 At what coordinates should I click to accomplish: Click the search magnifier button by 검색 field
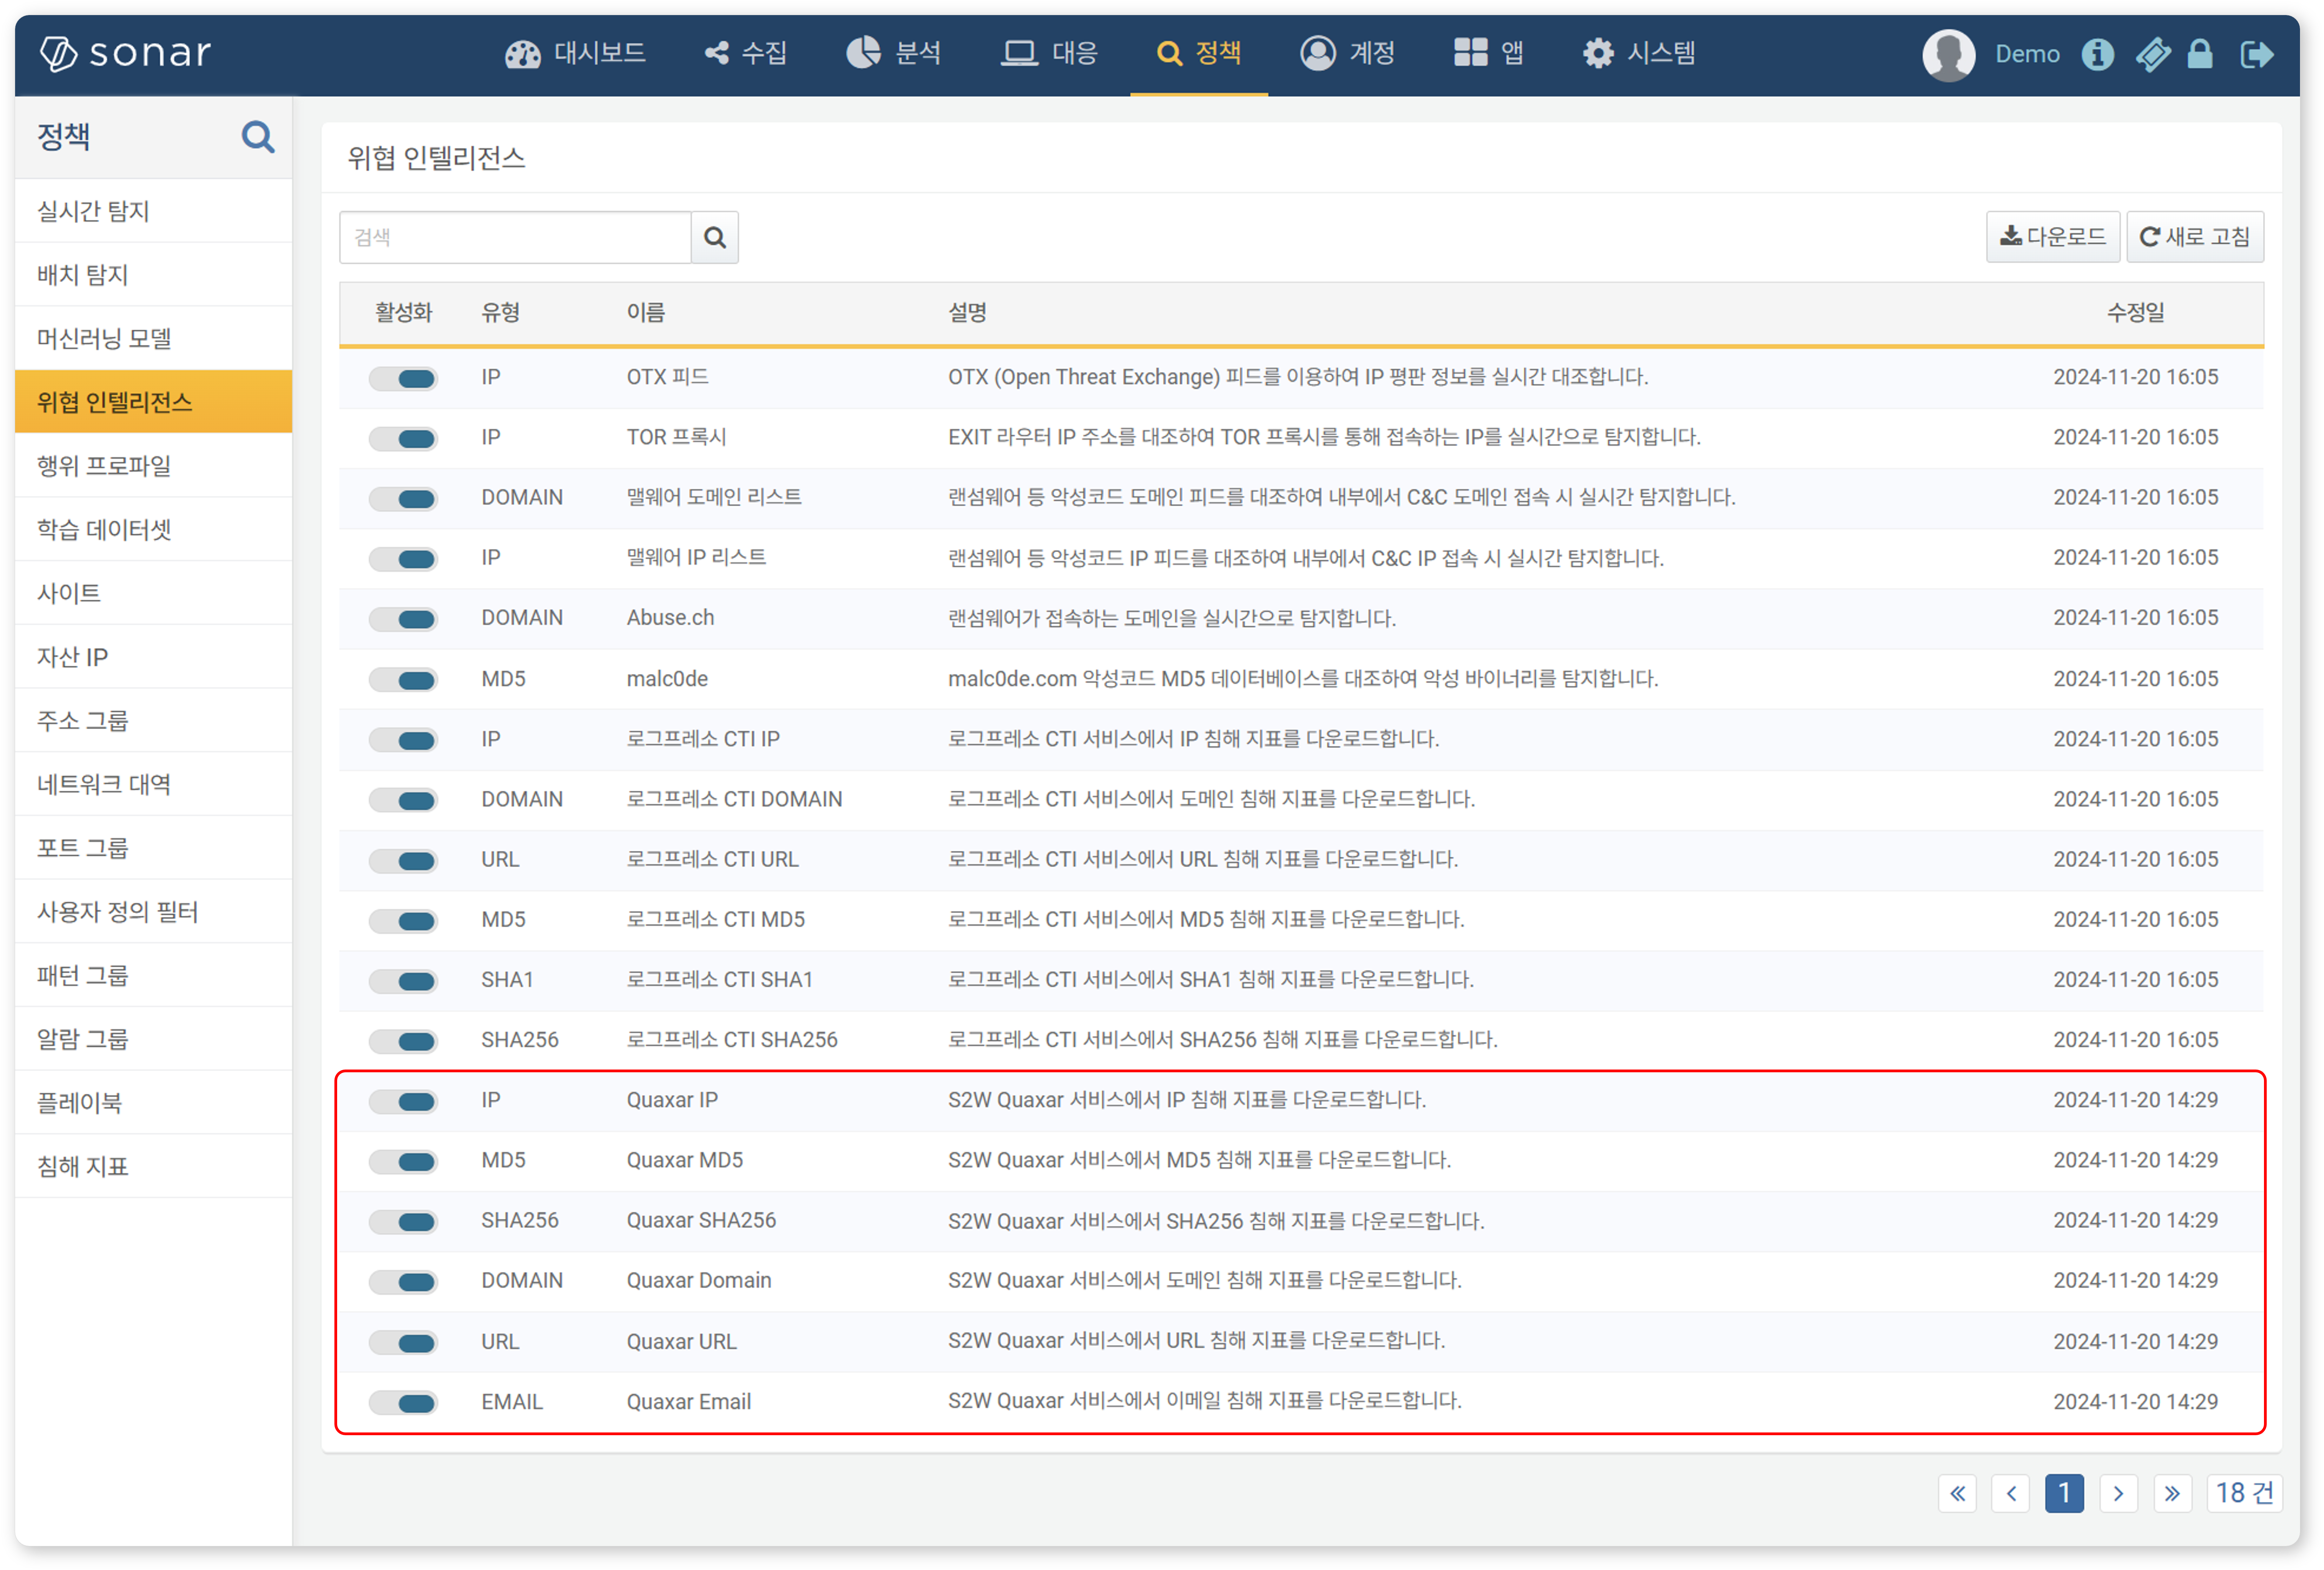(x=715, y=237)
